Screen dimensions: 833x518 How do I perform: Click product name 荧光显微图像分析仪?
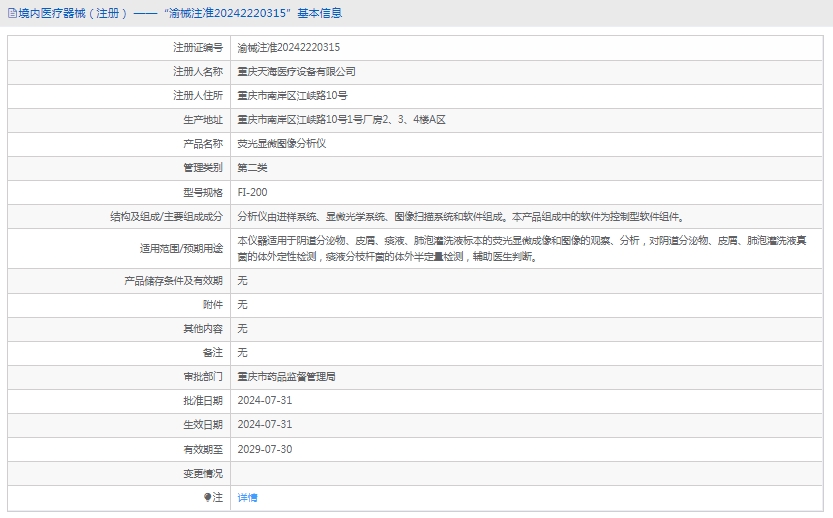tap(281, 143)
